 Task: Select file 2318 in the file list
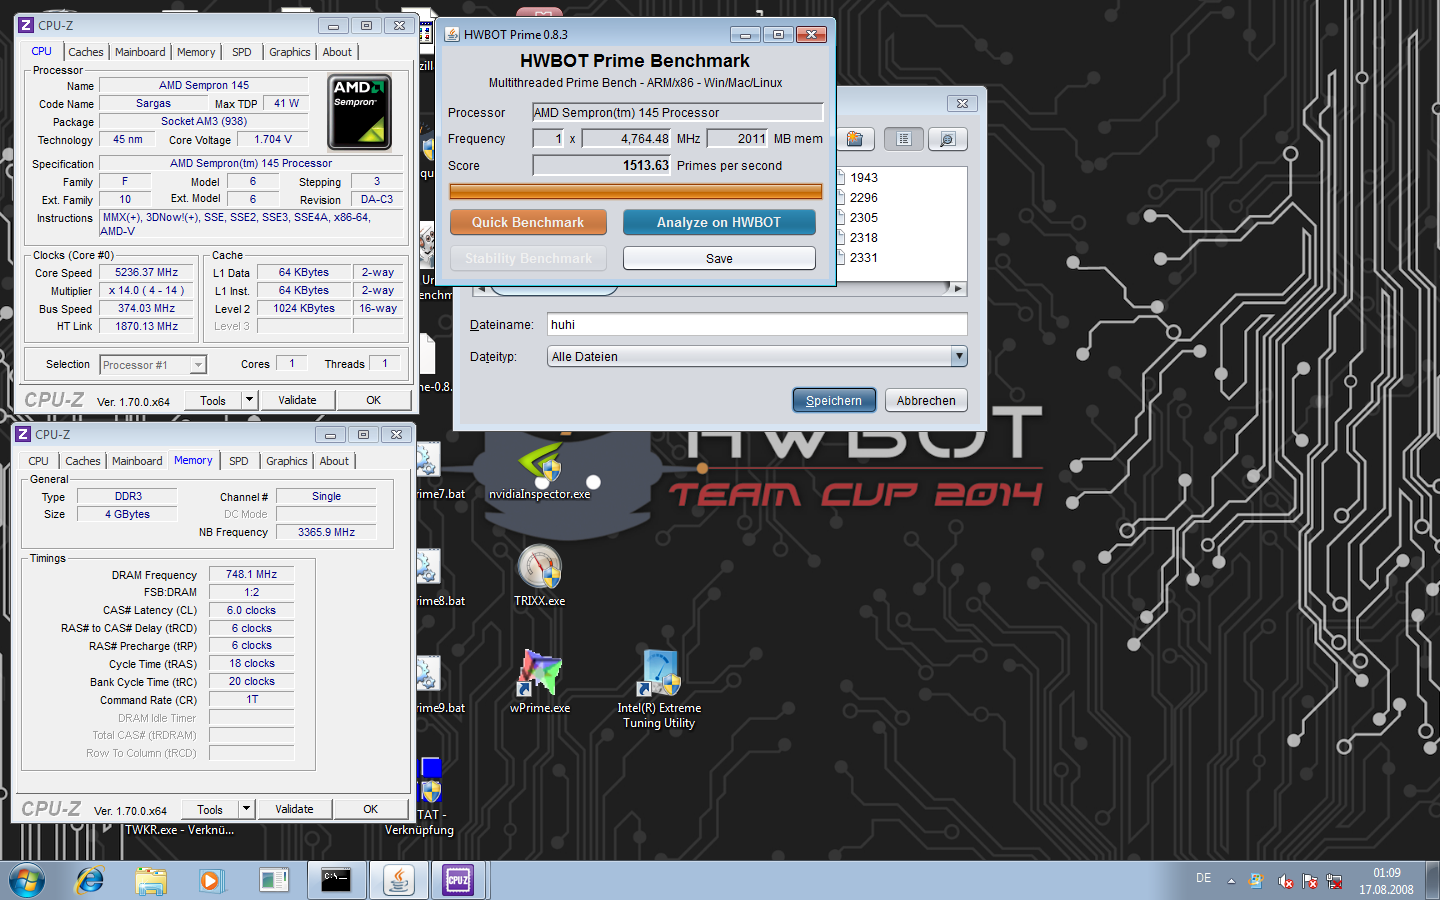click(864, 238)
